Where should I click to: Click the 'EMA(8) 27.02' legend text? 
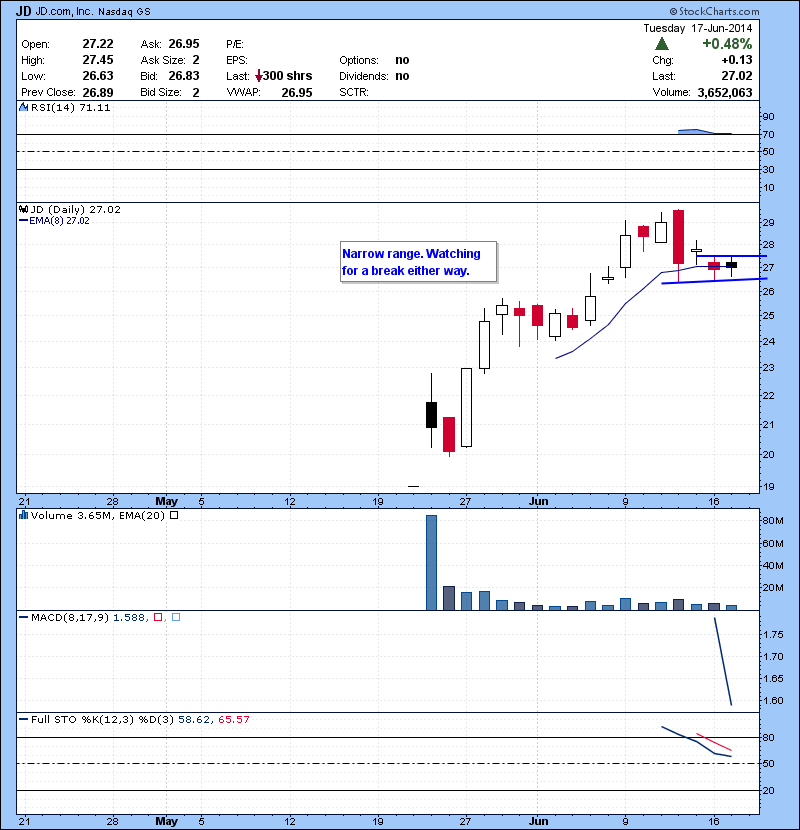59,221
